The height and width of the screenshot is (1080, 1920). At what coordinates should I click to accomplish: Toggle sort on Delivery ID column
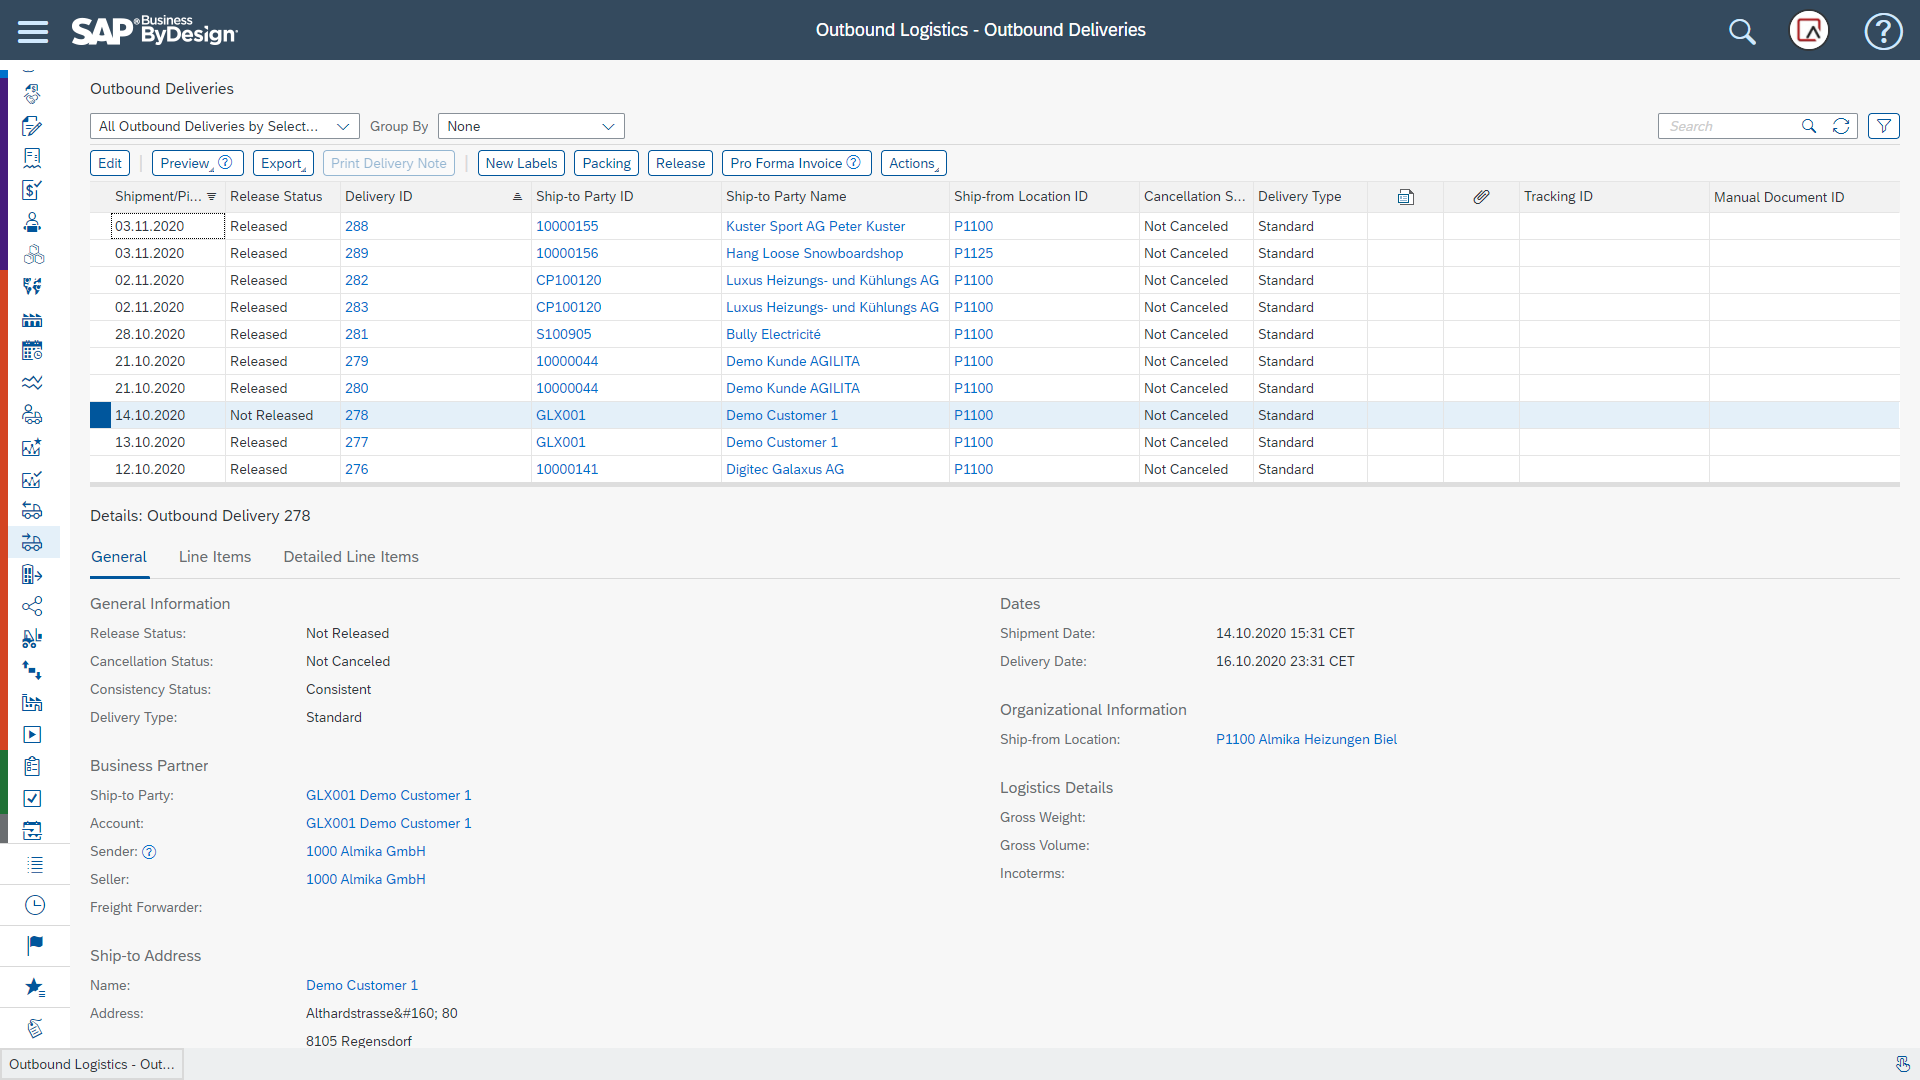(517, 197)
